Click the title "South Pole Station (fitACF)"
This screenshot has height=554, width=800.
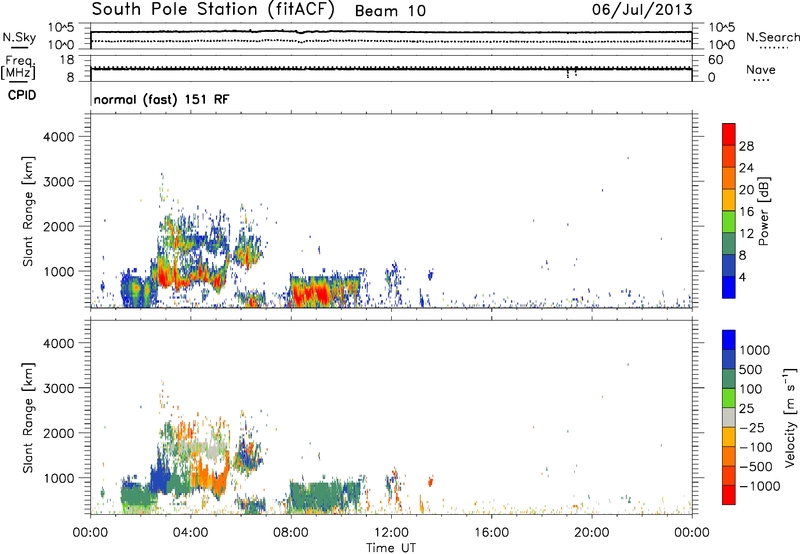point(213,10)
